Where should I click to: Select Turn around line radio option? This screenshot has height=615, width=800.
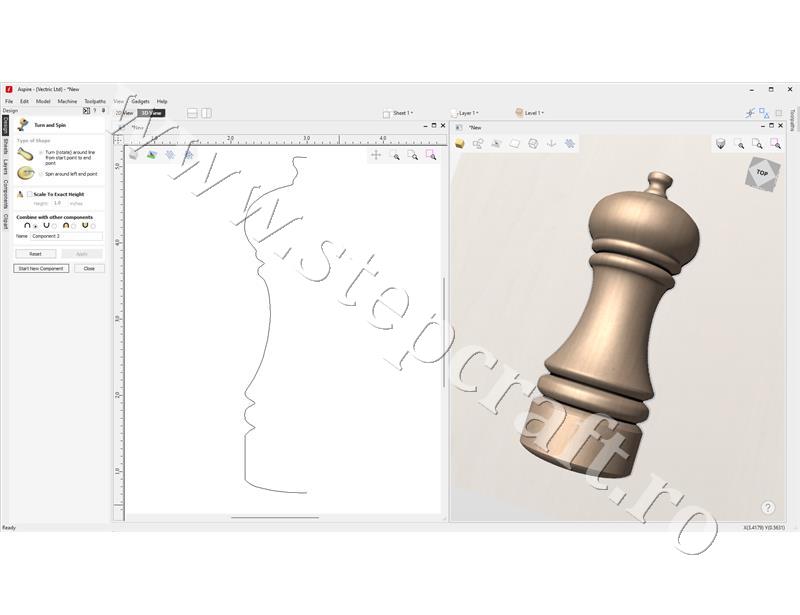[x=41, y=153]
